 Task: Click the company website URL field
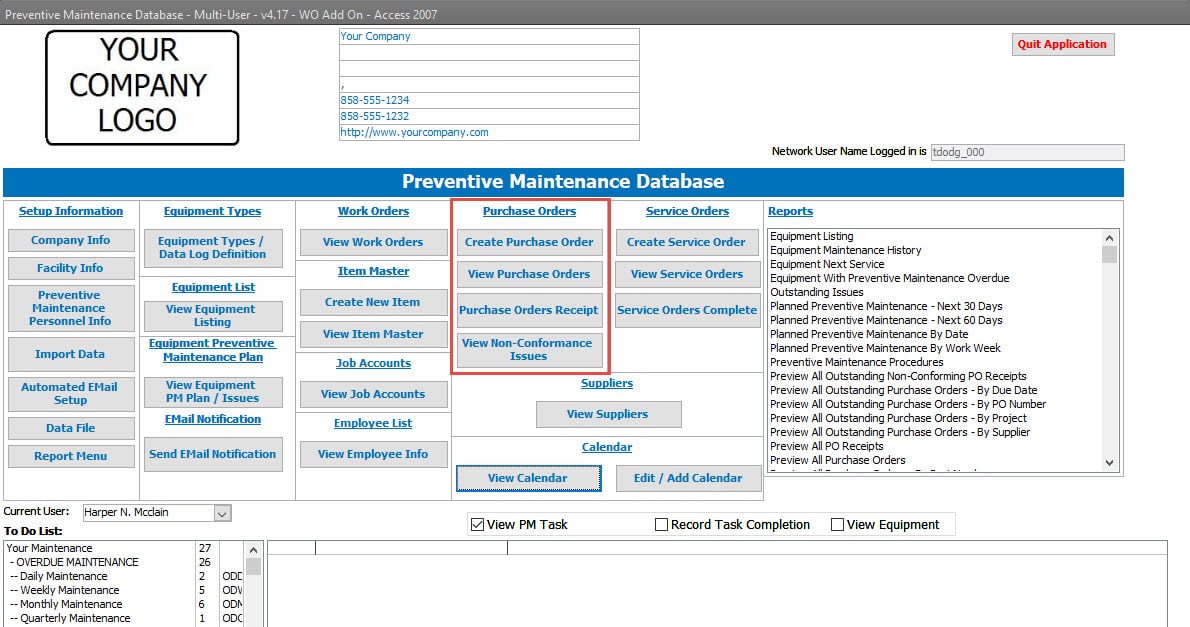tap(488, 132)
